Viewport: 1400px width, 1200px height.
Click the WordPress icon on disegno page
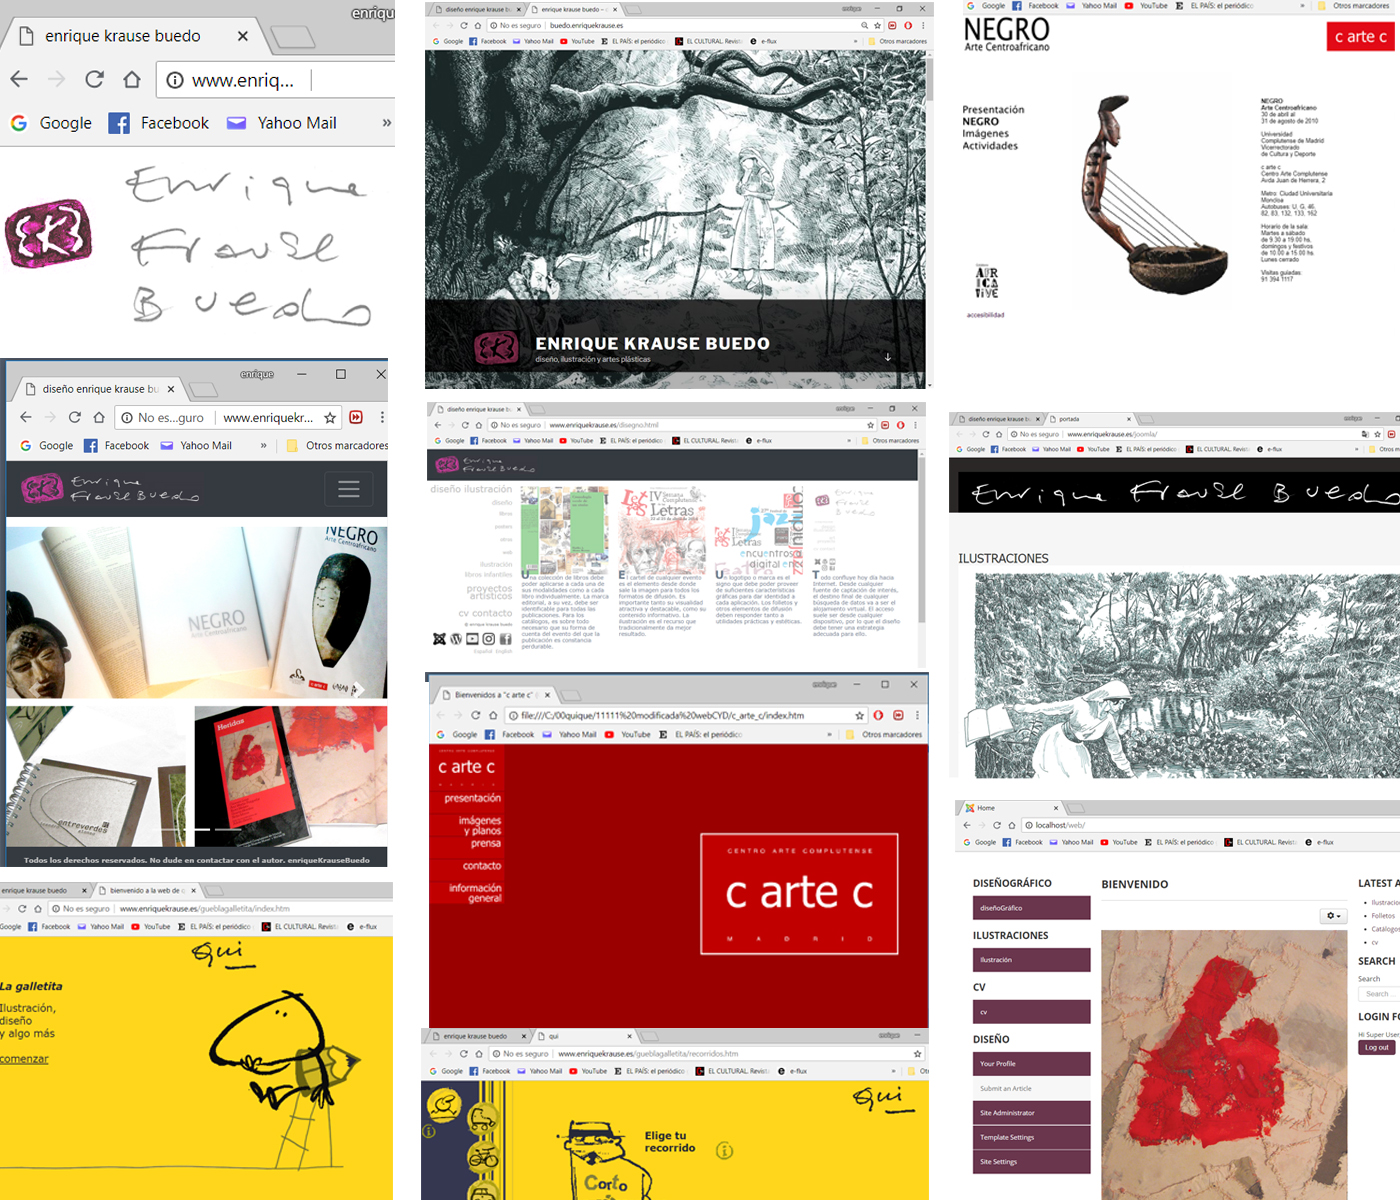click(456, 639)
